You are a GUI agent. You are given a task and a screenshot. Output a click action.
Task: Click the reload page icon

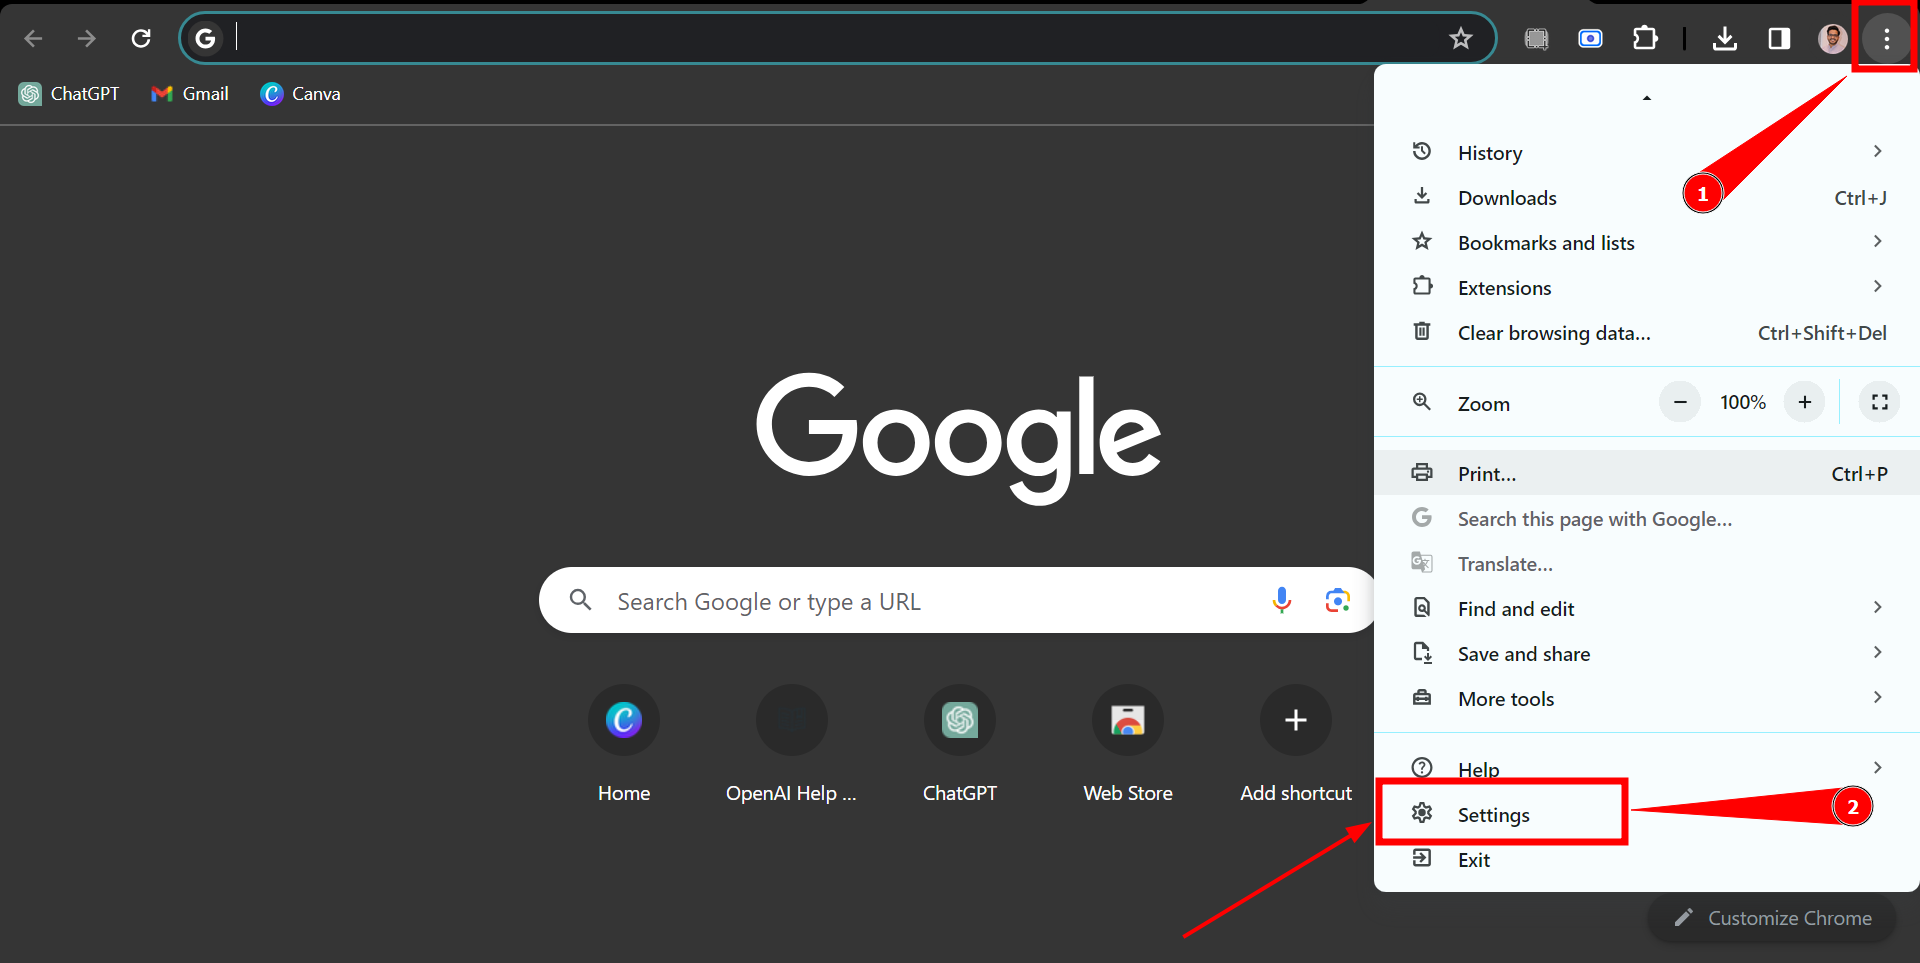141,38
